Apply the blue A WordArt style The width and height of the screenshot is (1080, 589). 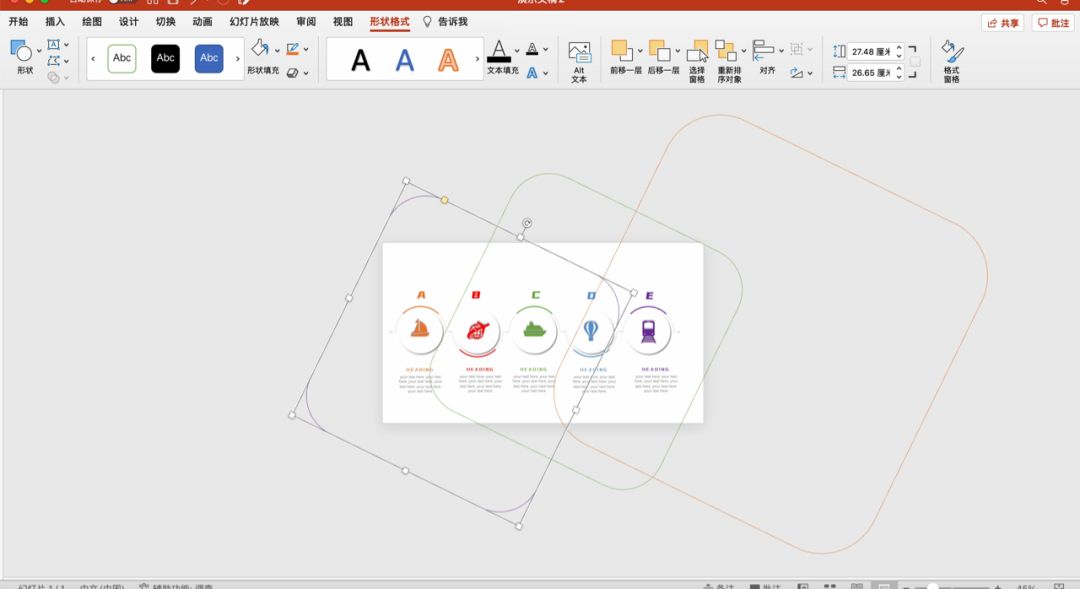tap(405, 60)
